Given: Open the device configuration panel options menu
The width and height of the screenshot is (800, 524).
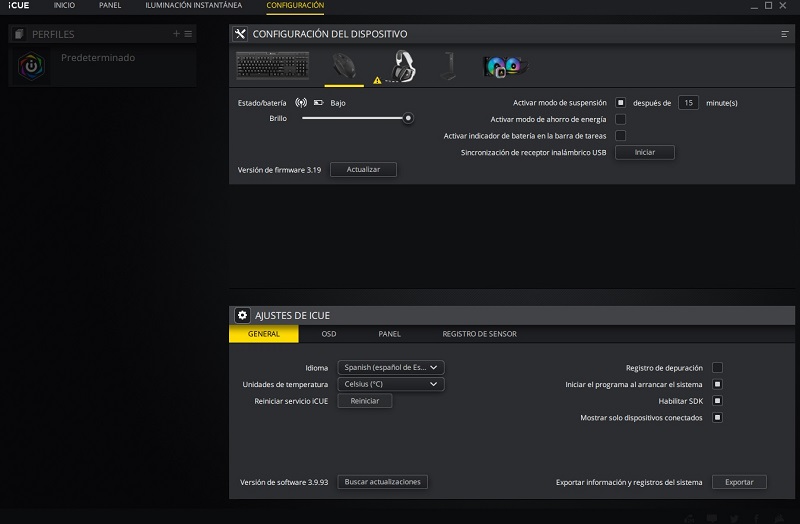Looking at the screenshot, I should point(785,34).
